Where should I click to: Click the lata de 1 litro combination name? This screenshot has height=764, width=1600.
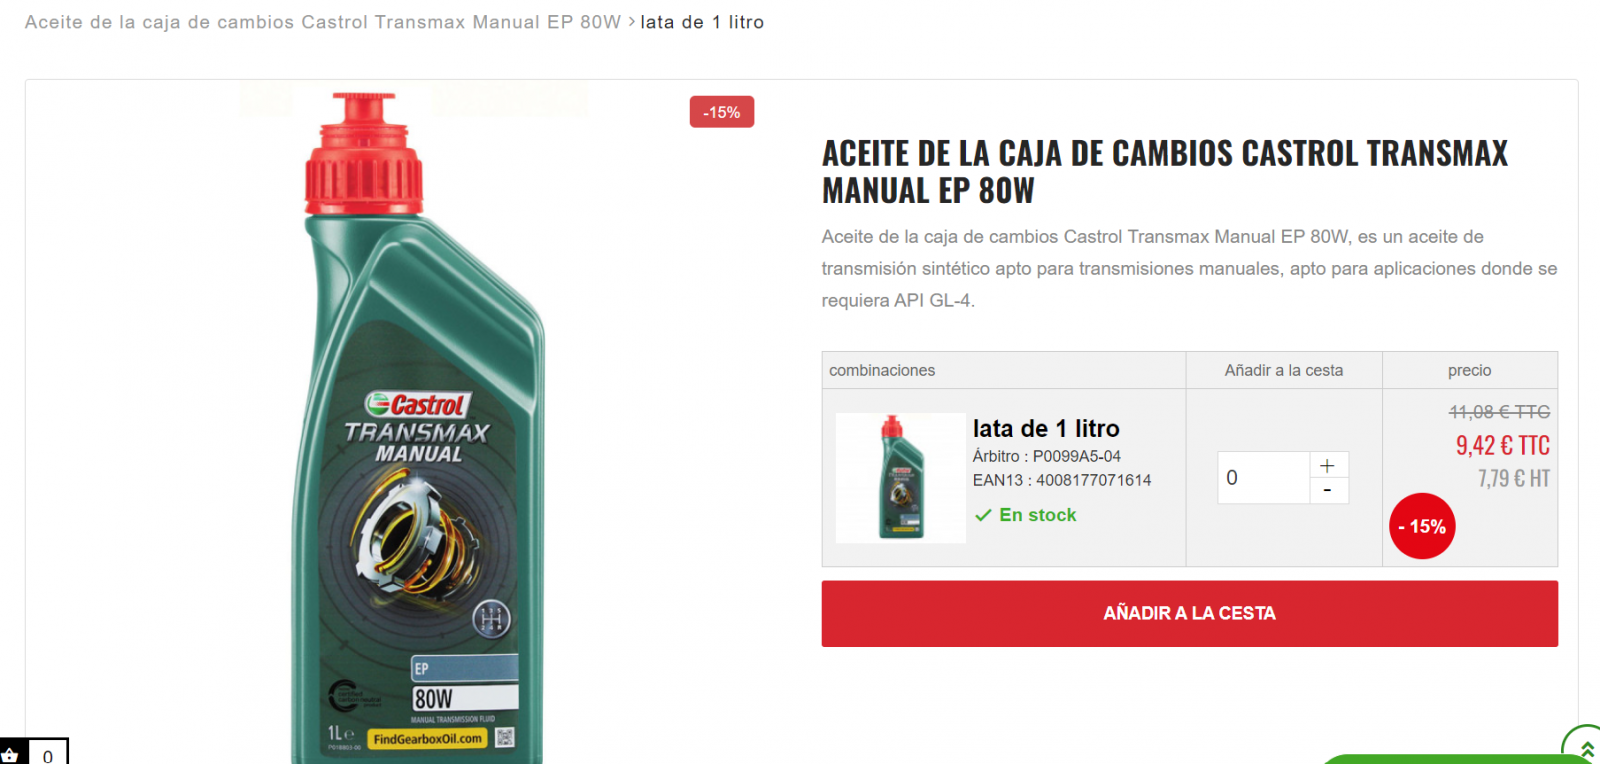[x=1046, y=429]
